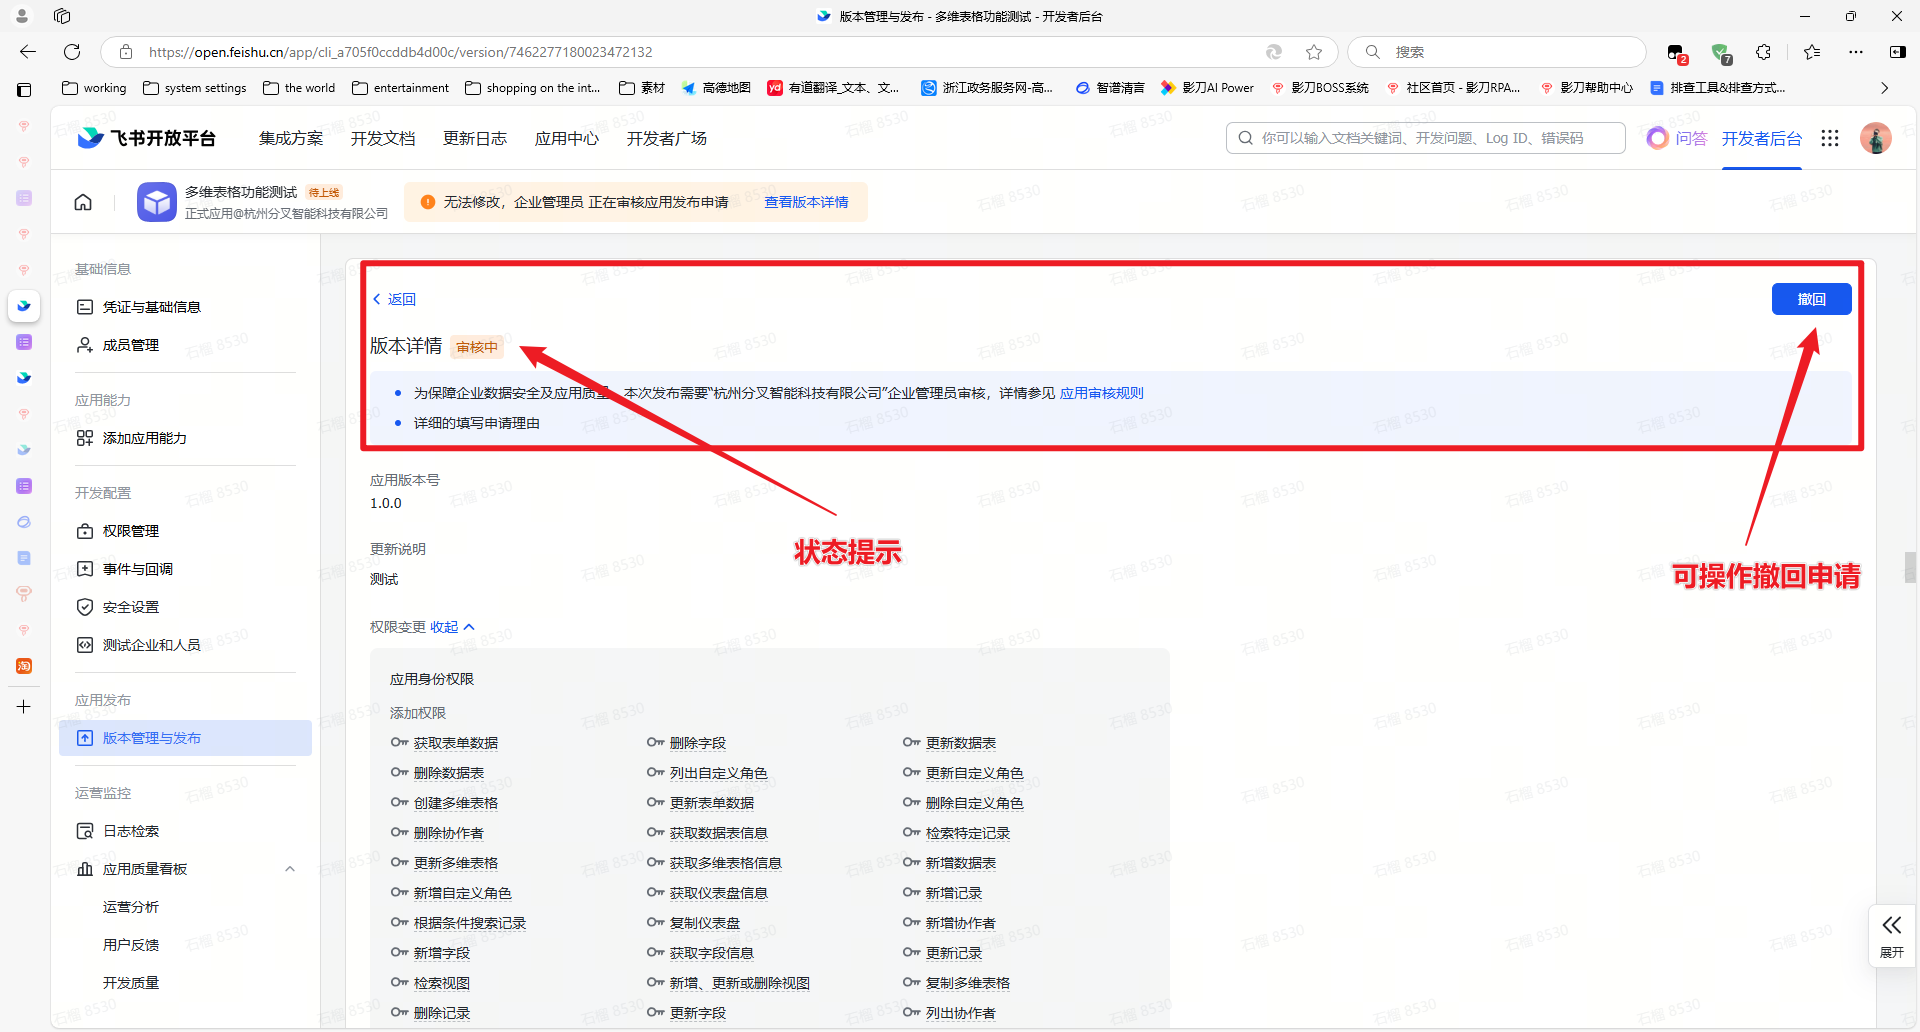Click the 返回 back link
The image size is (1920, 1032).
[x=395, y=299]
